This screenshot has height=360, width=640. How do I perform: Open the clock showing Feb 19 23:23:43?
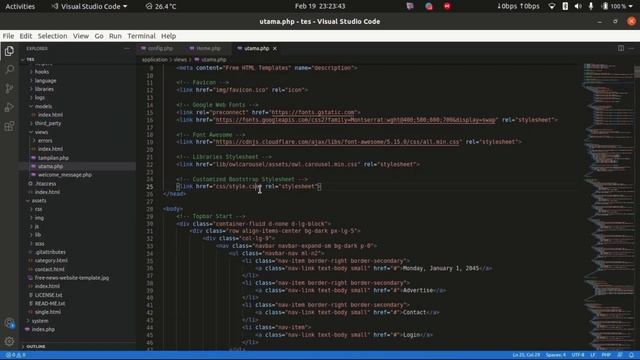320,6
